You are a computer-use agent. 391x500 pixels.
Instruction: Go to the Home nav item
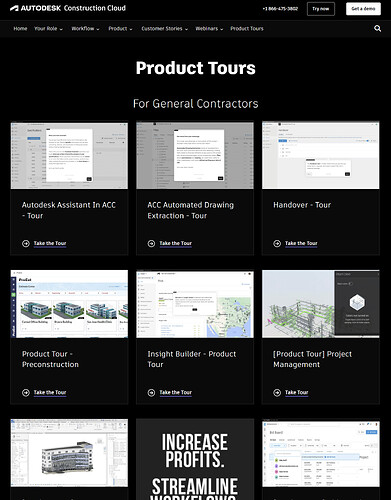tap(20, 29)
